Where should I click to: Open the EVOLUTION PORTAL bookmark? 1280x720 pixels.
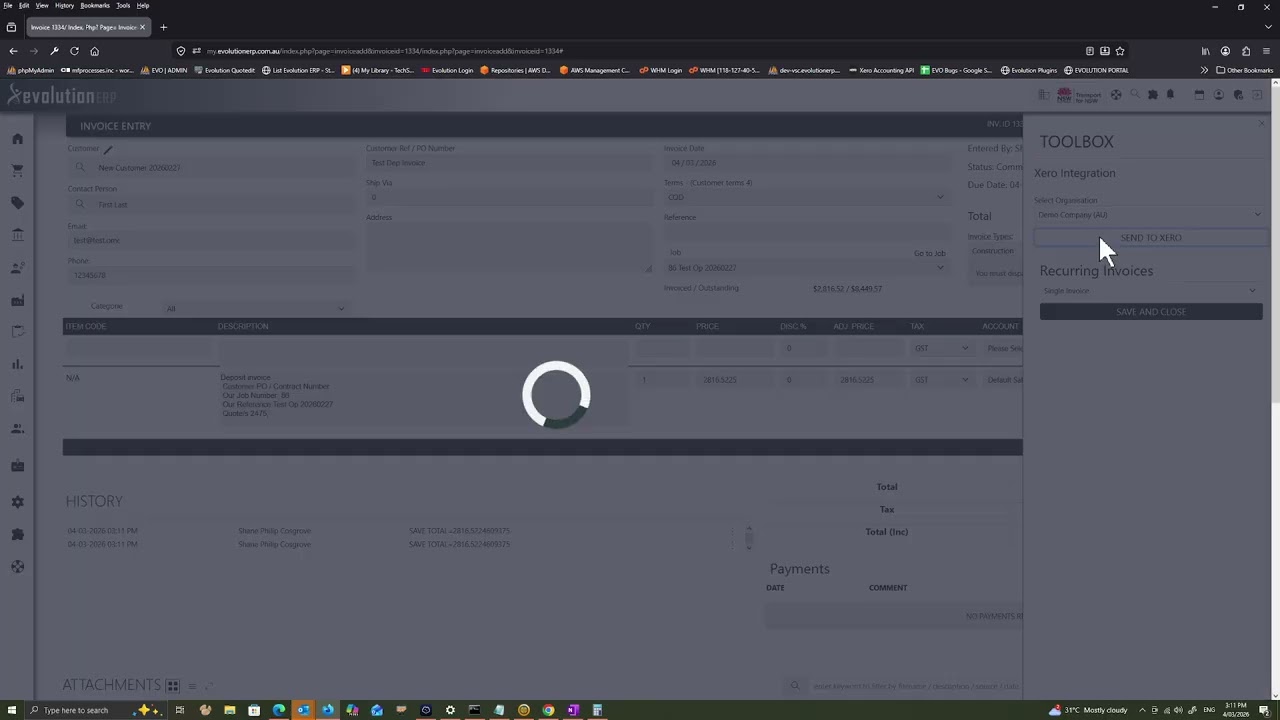pos(1096,70)
